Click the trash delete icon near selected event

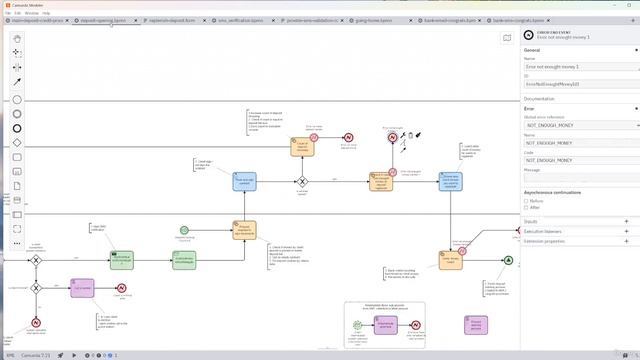pos(411,135)
